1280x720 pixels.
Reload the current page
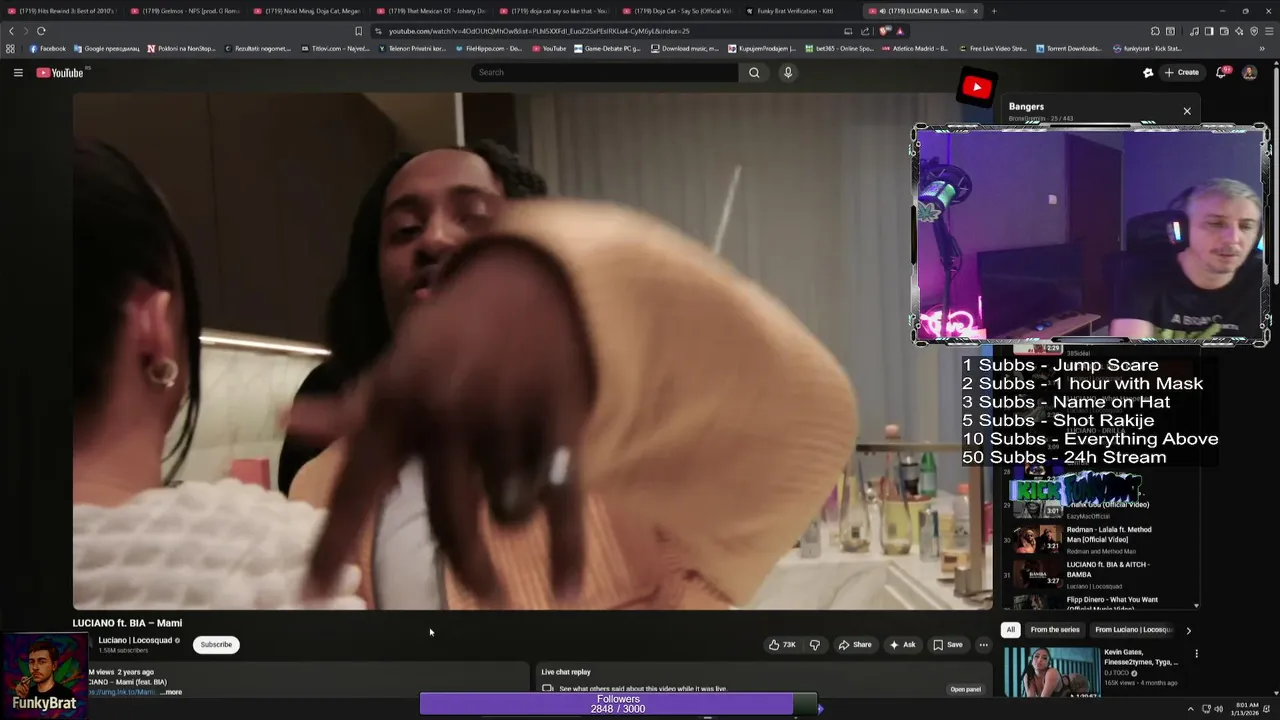click(x=41, y=31)
